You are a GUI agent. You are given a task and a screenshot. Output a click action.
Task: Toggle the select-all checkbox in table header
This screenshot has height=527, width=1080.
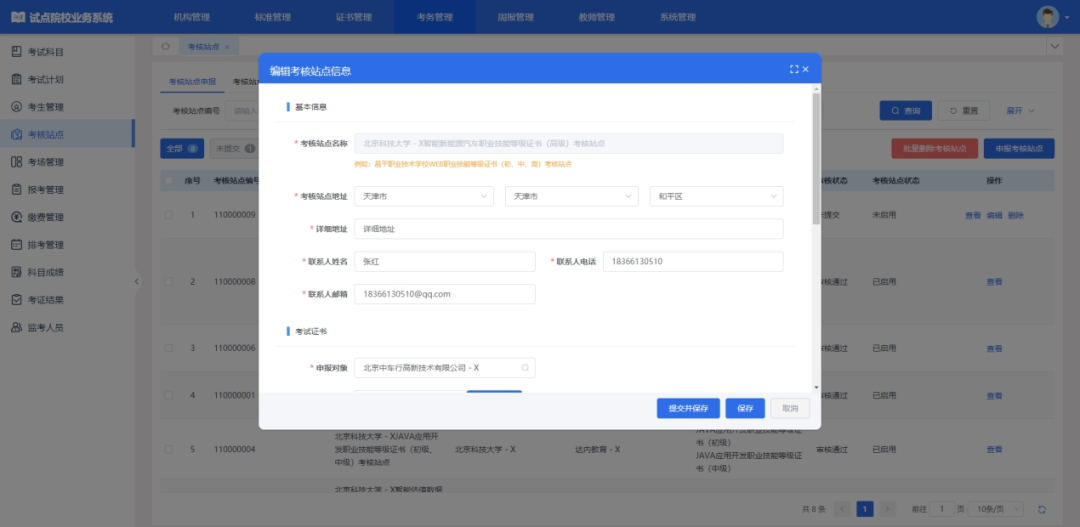(x=169, y=180)
